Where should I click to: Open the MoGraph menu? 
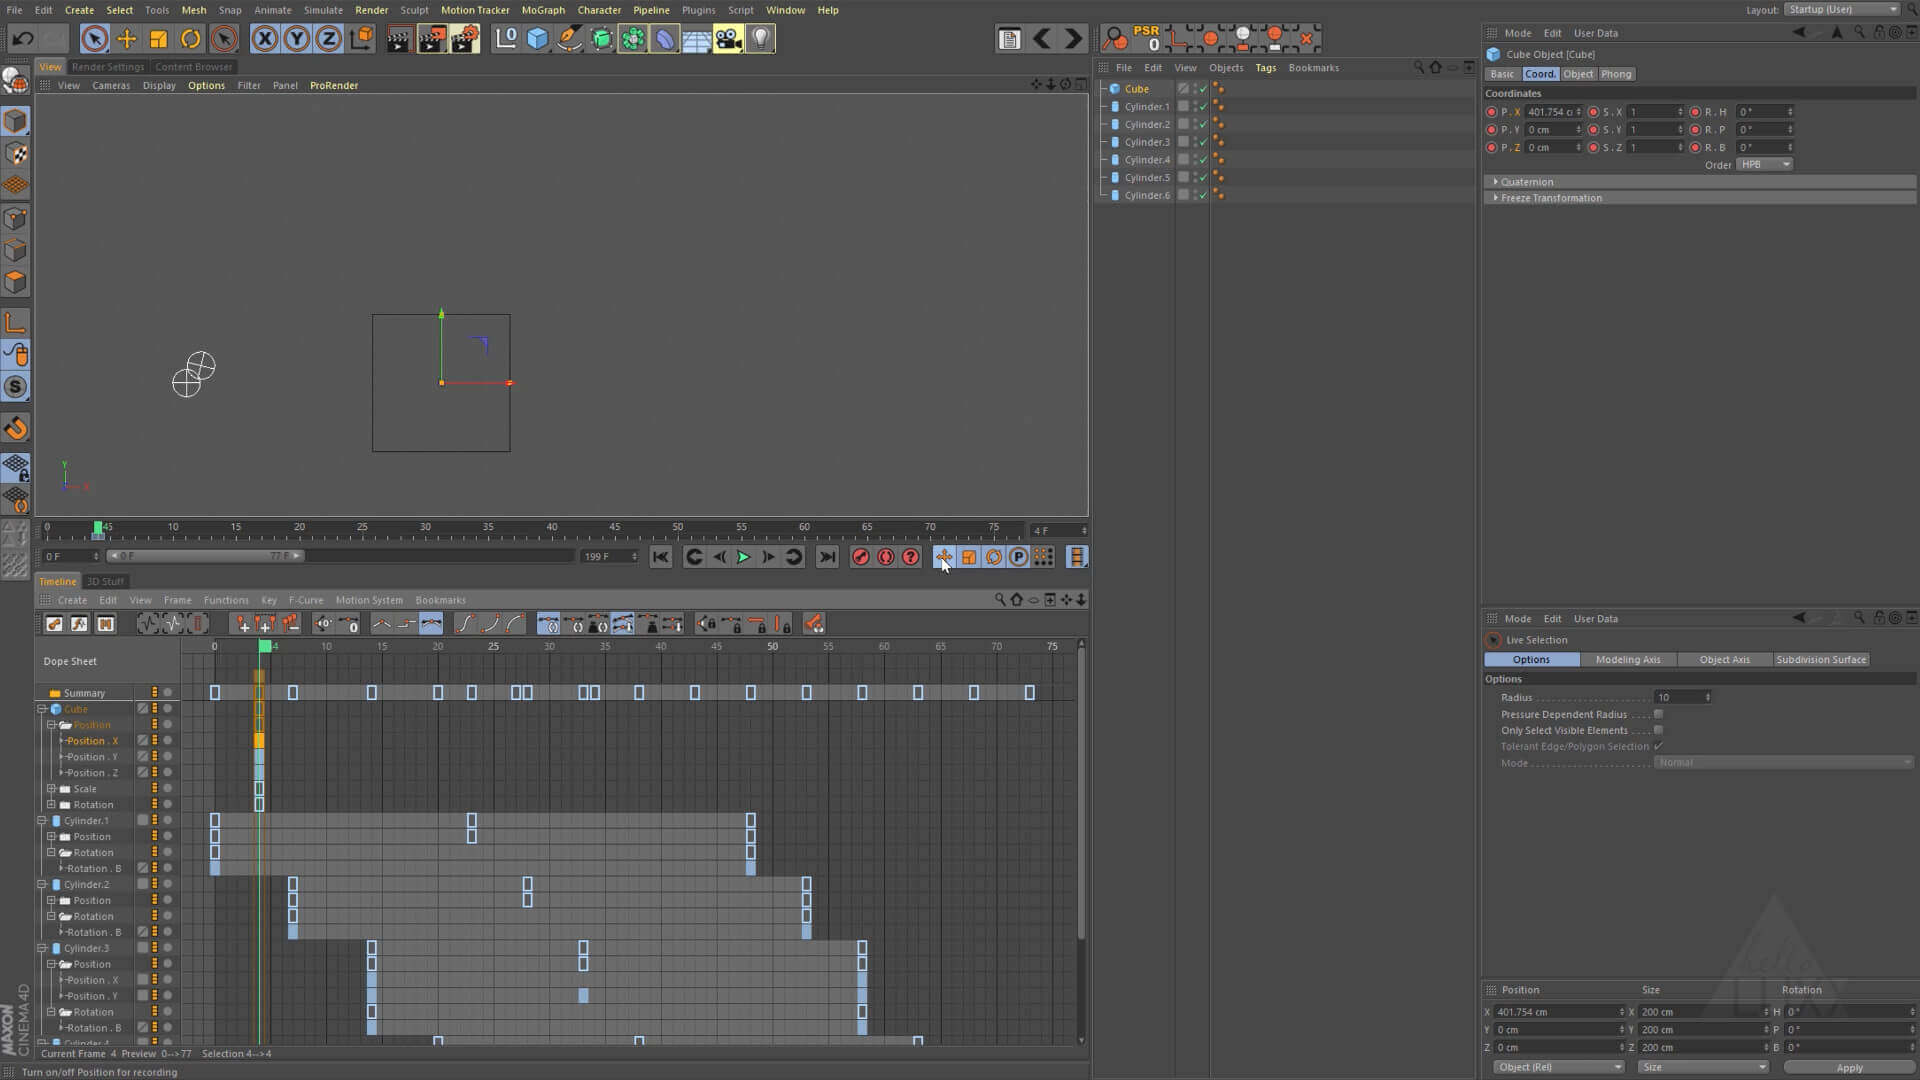point(543,10)
